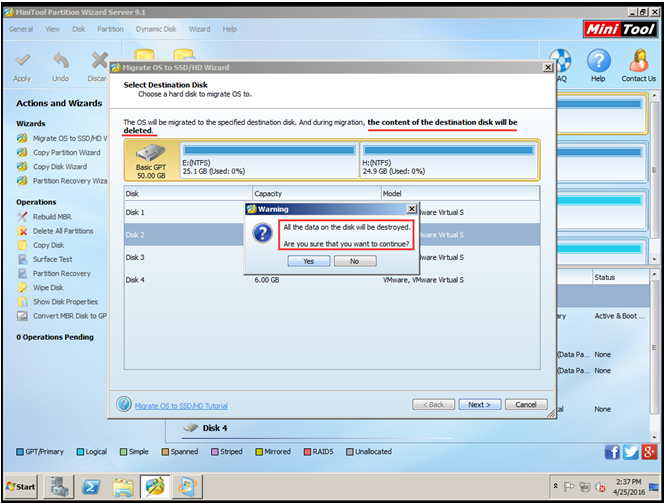Open the Contact Us icon

point(639,61)
